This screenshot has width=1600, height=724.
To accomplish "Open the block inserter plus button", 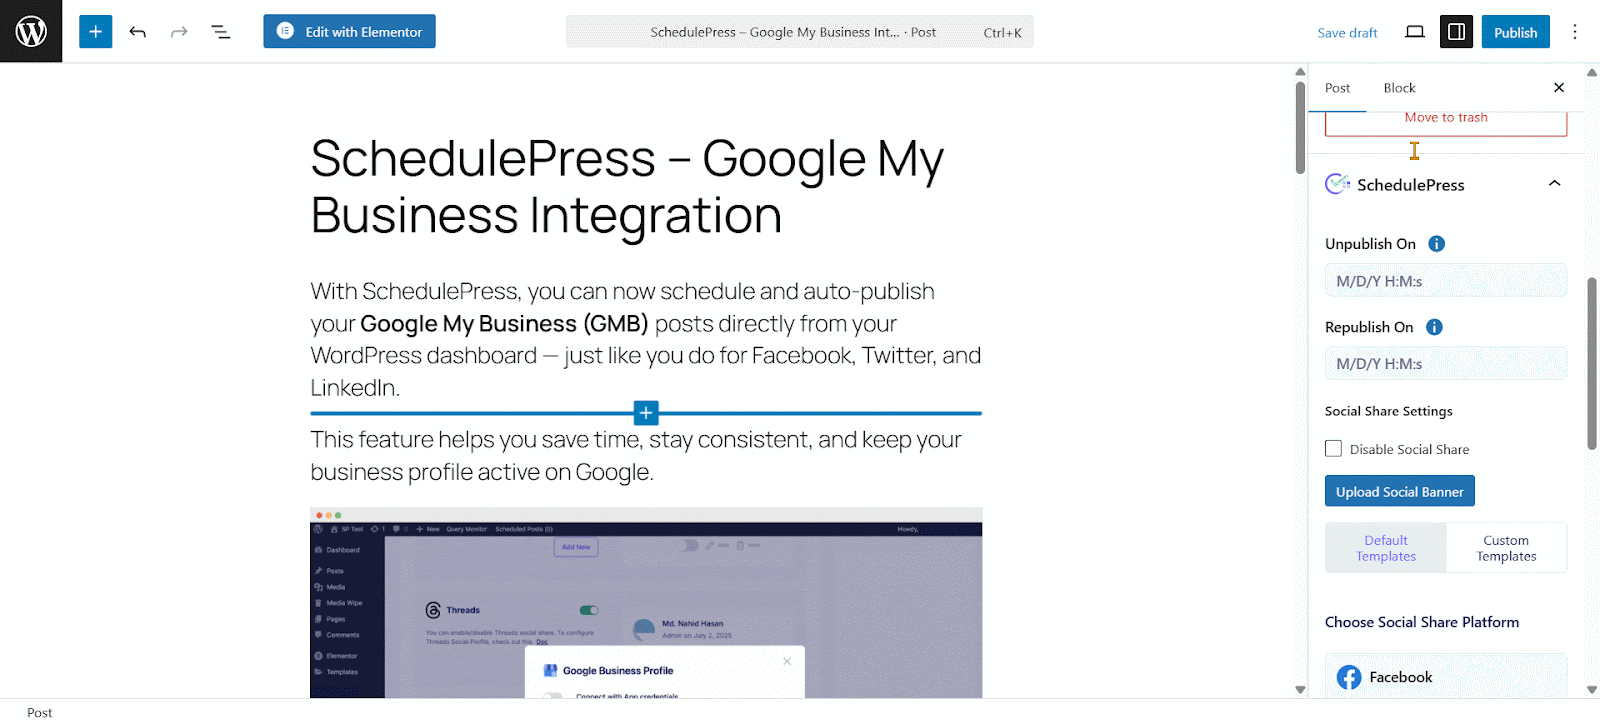I will point(95,32).
